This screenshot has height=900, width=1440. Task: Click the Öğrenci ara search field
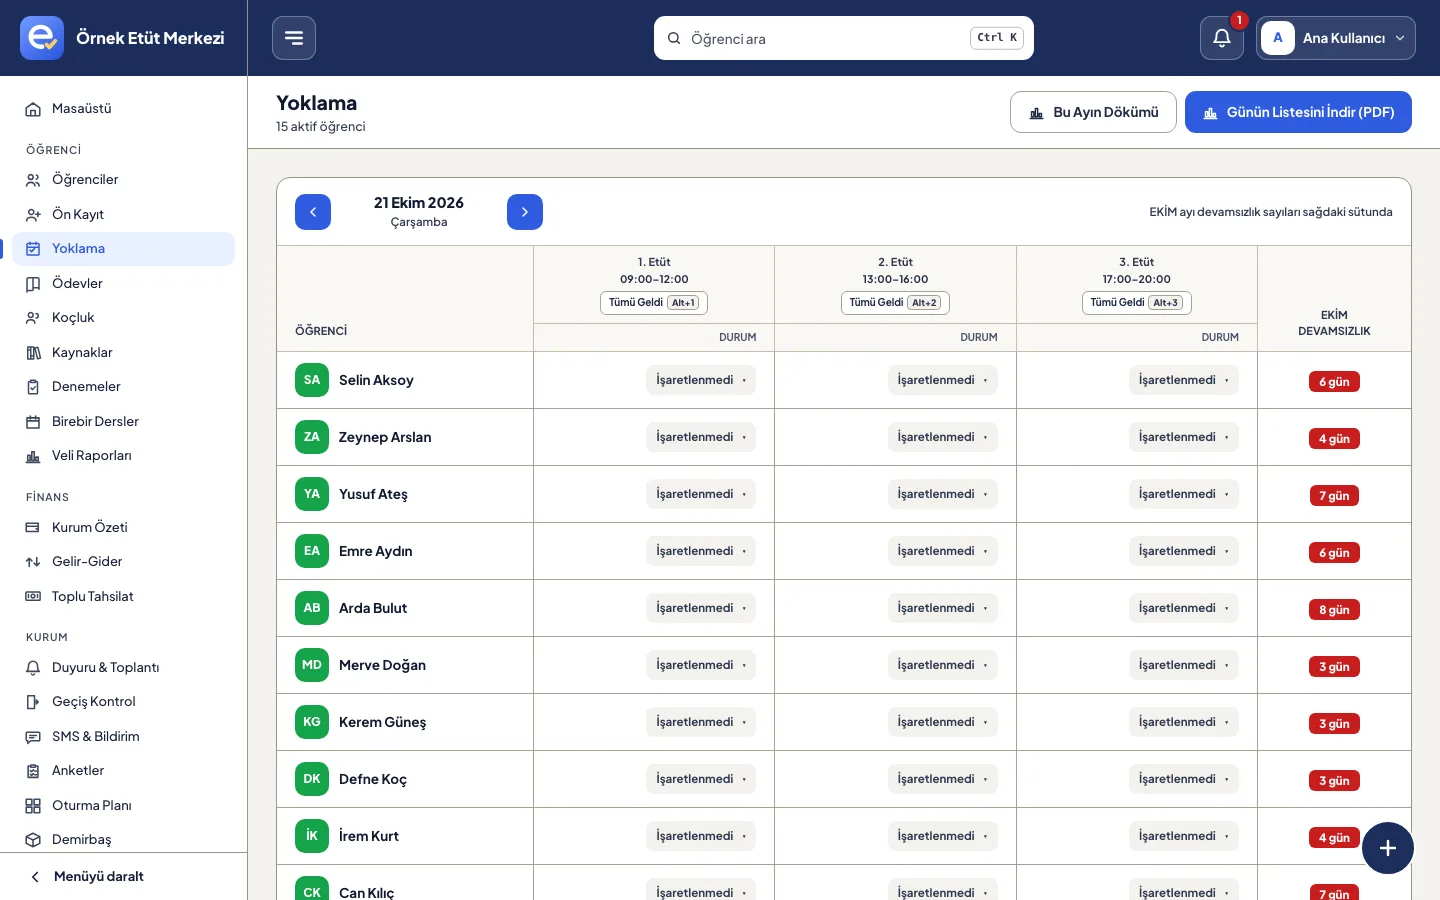coord(844,38)
